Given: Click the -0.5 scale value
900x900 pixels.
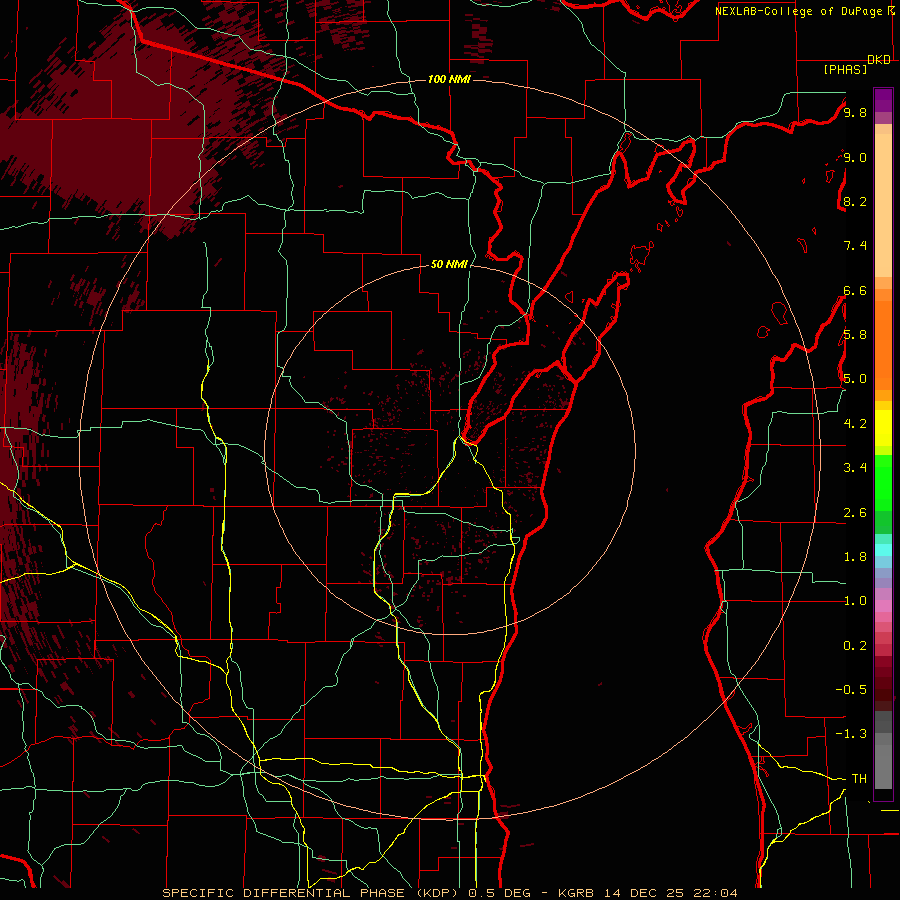Looking at the screenshot, I should [x=851, y=689].
